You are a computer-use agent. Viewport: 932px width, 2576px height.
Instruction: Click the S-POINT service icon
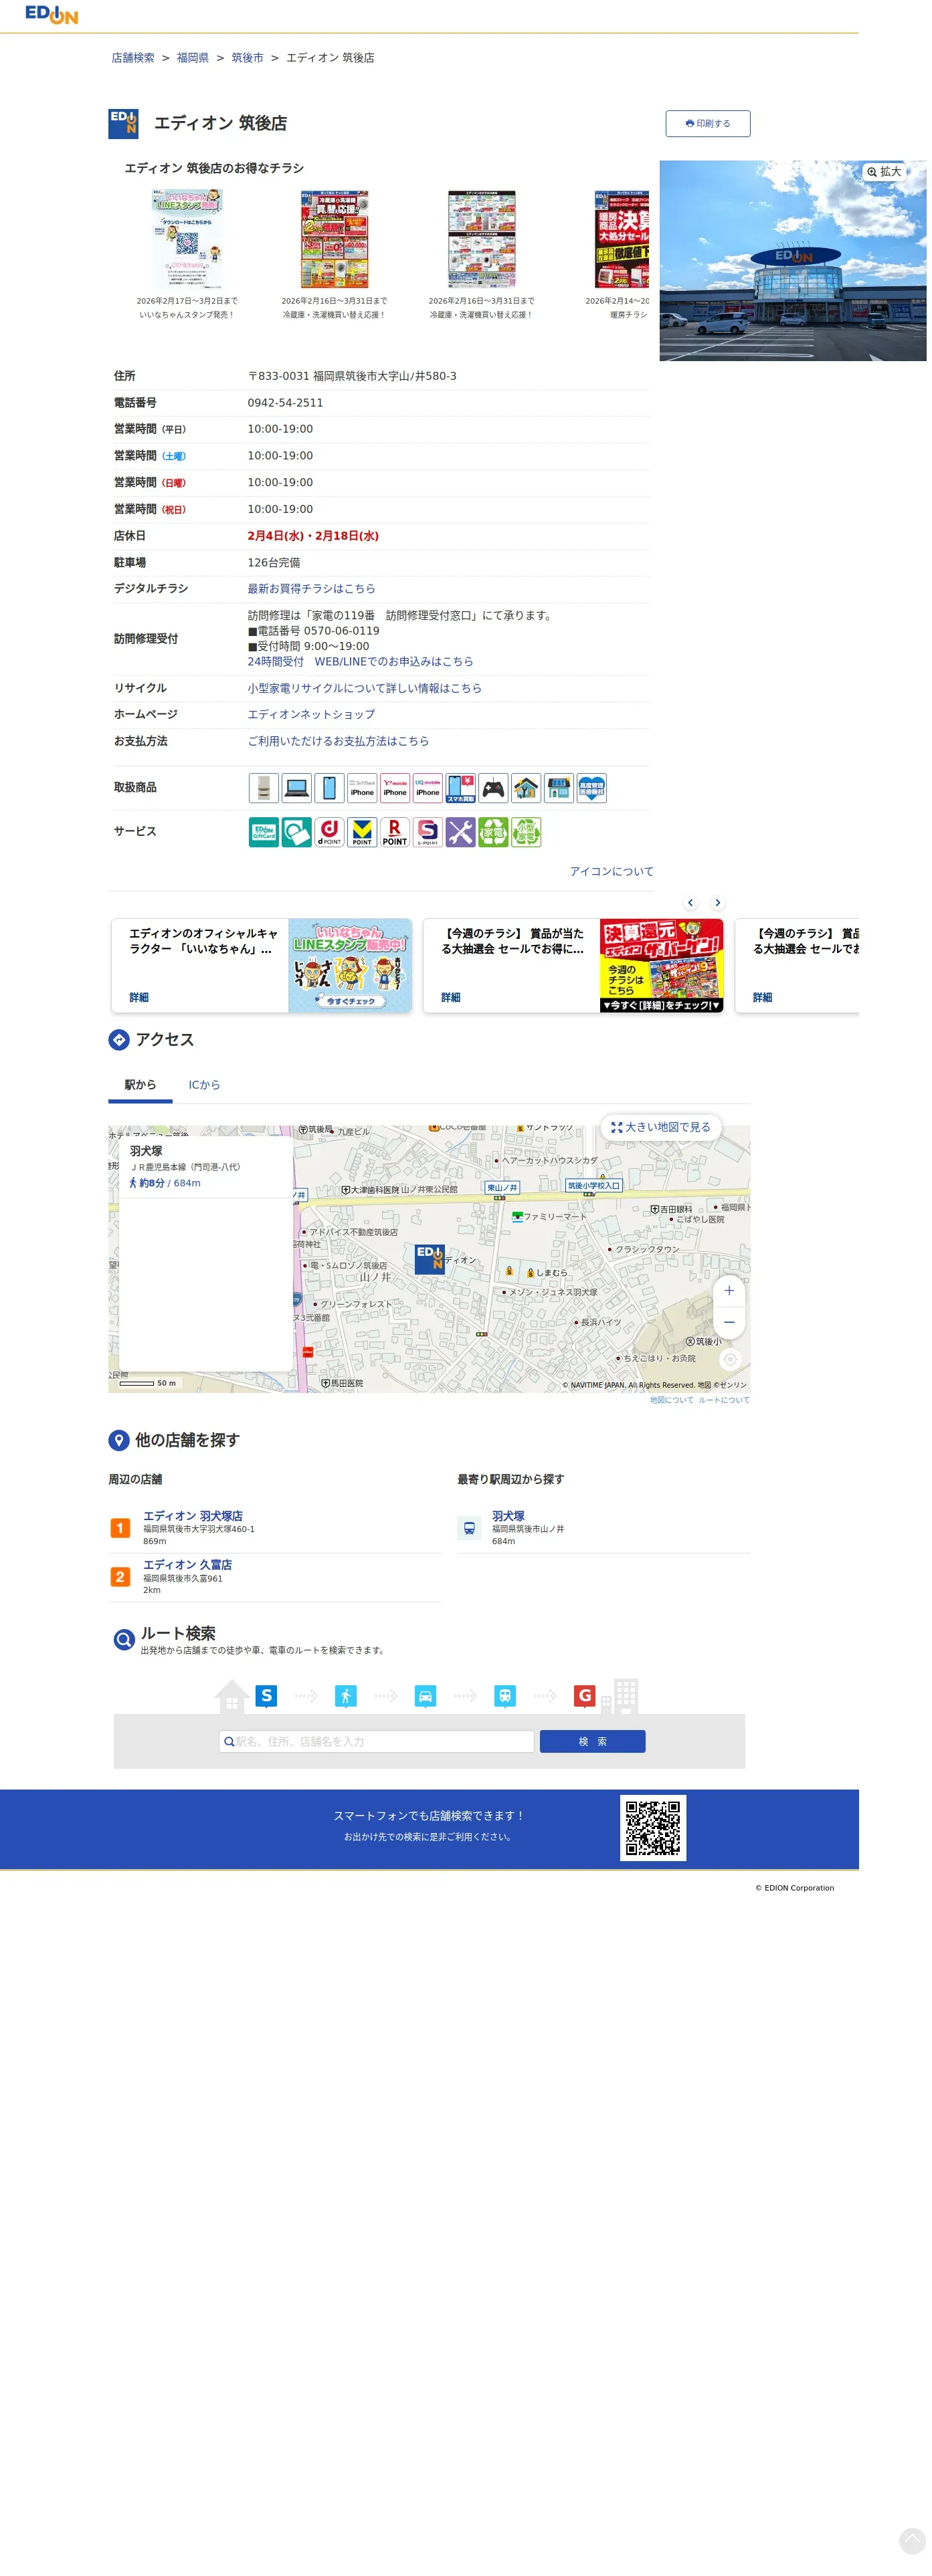[428, 833]
